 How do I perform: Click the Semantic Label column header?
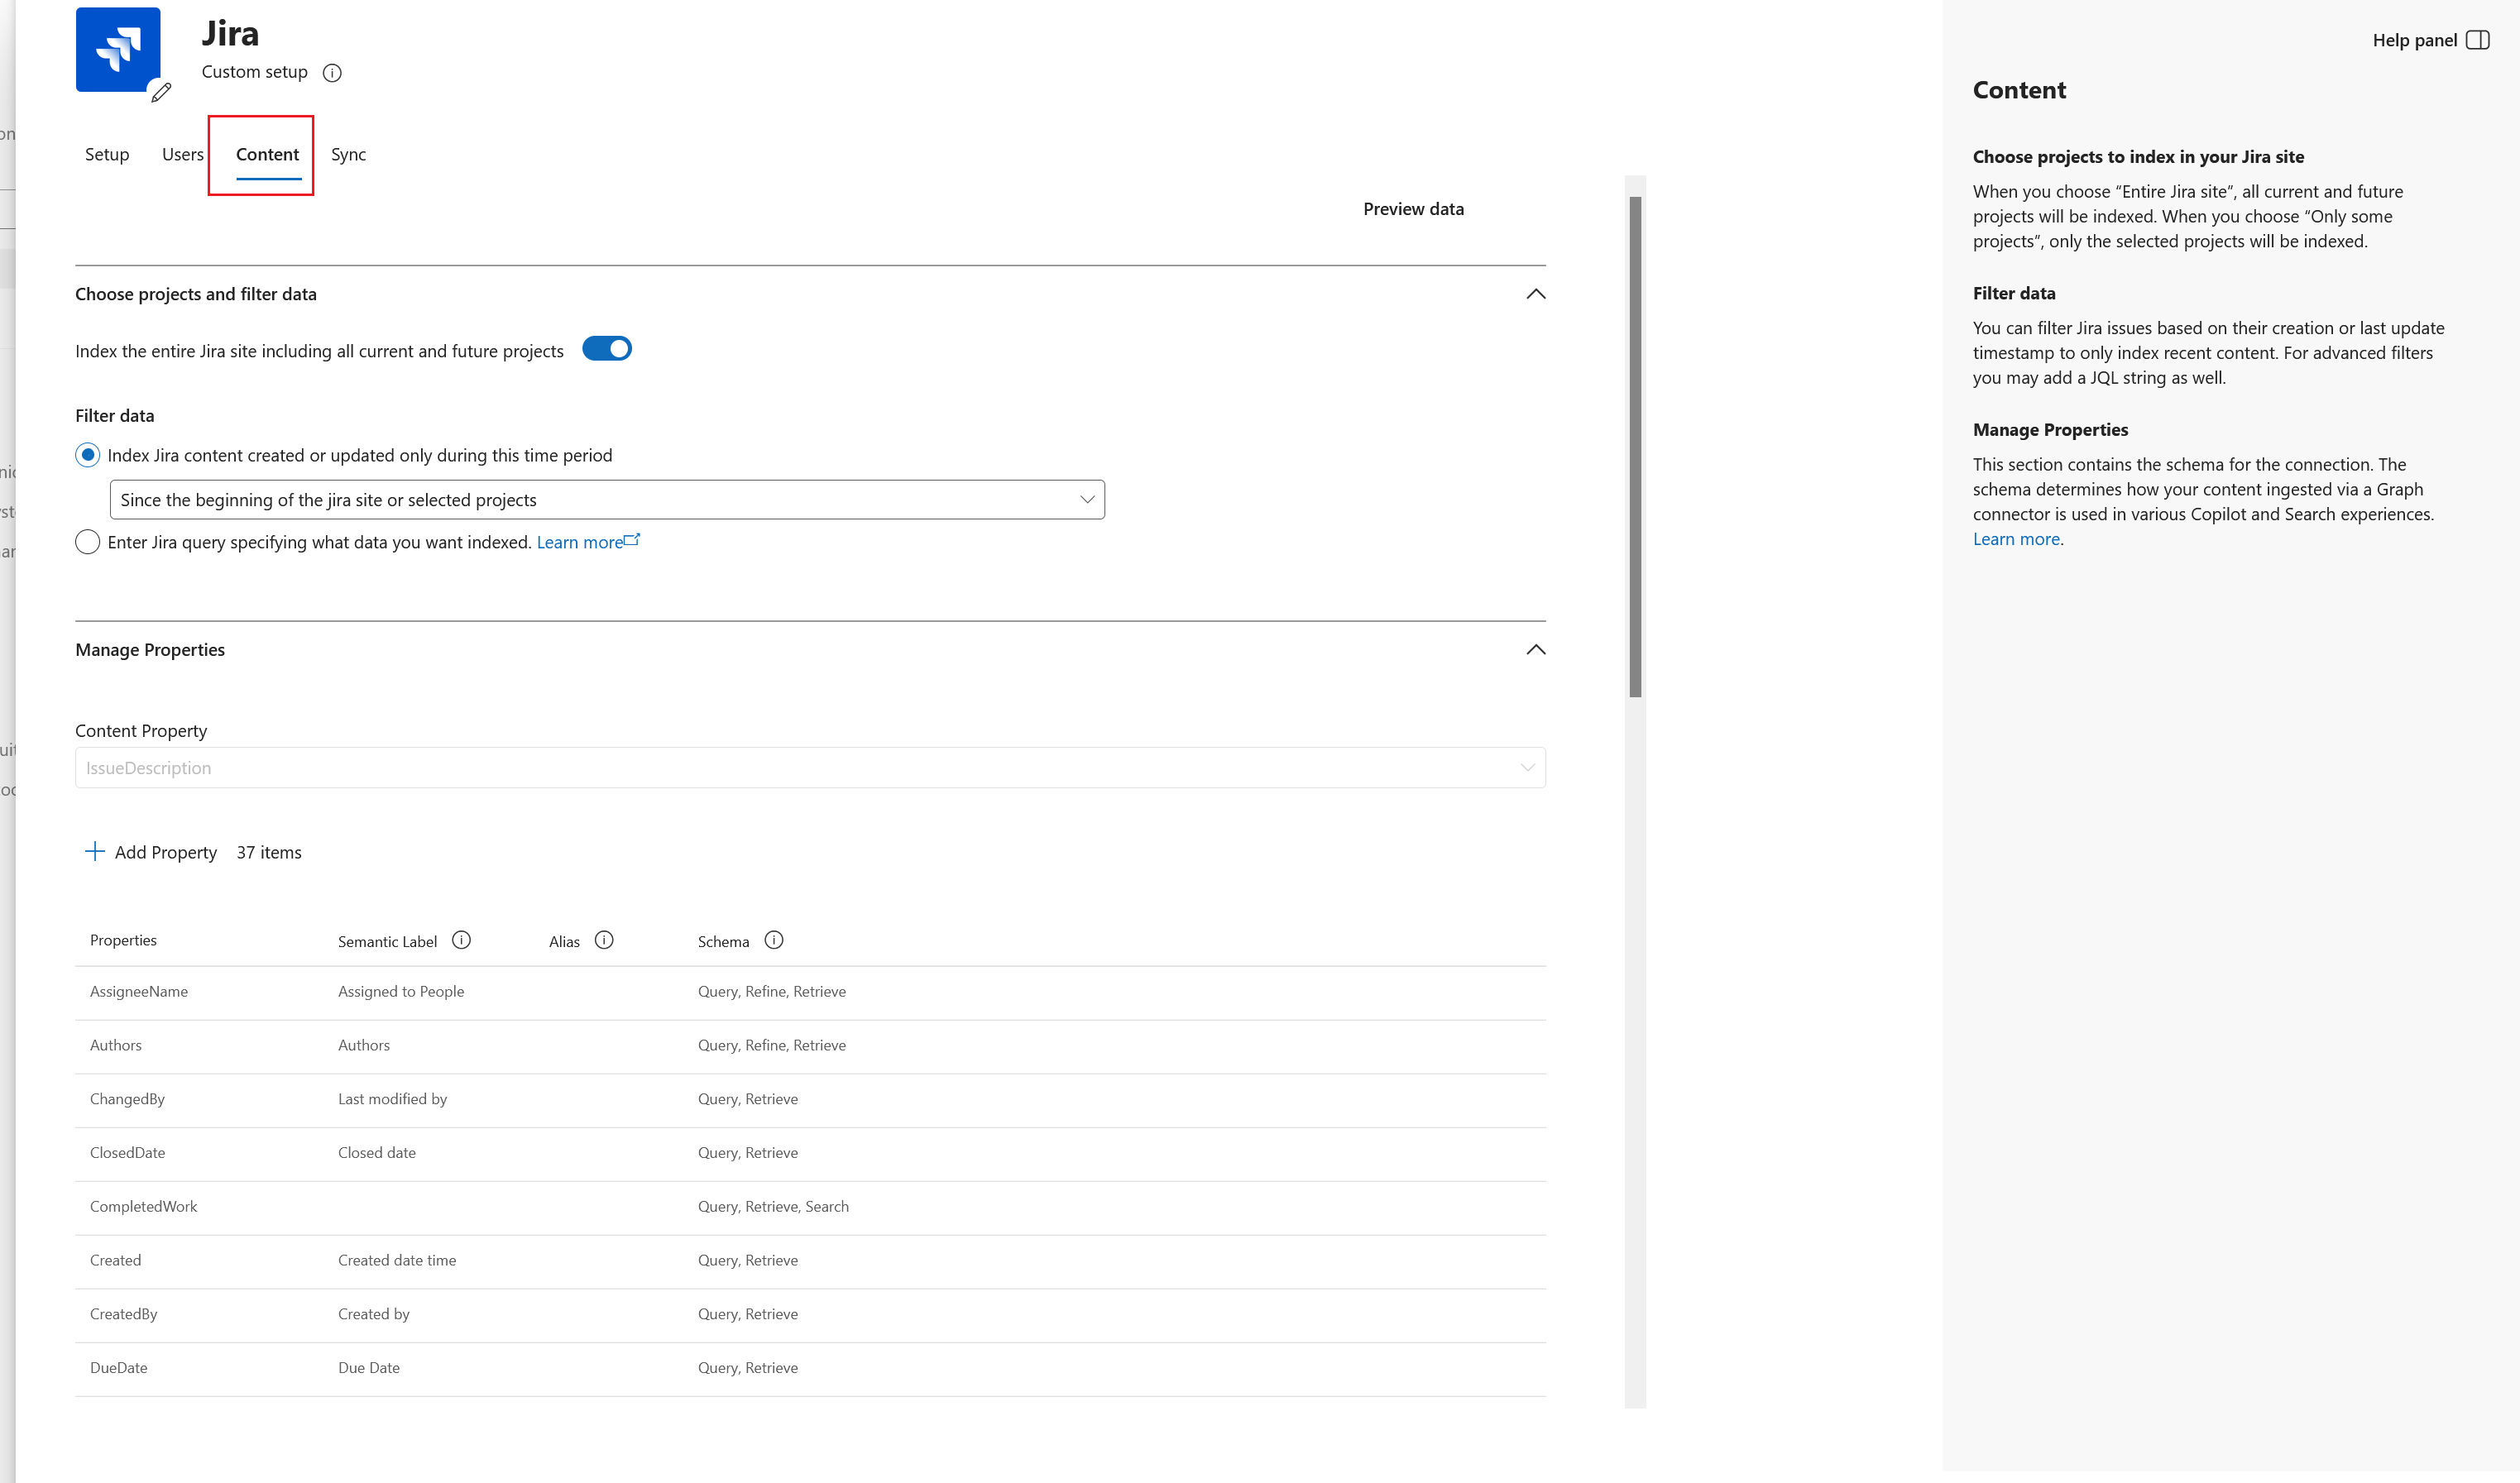(387, 941)
